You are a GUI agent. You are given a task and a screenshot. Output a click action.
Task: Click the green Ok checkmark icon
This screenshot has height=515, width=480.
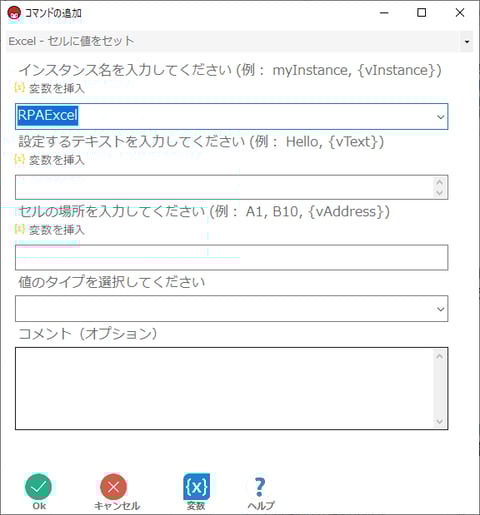pyautogui.click(x=38, y=487)
